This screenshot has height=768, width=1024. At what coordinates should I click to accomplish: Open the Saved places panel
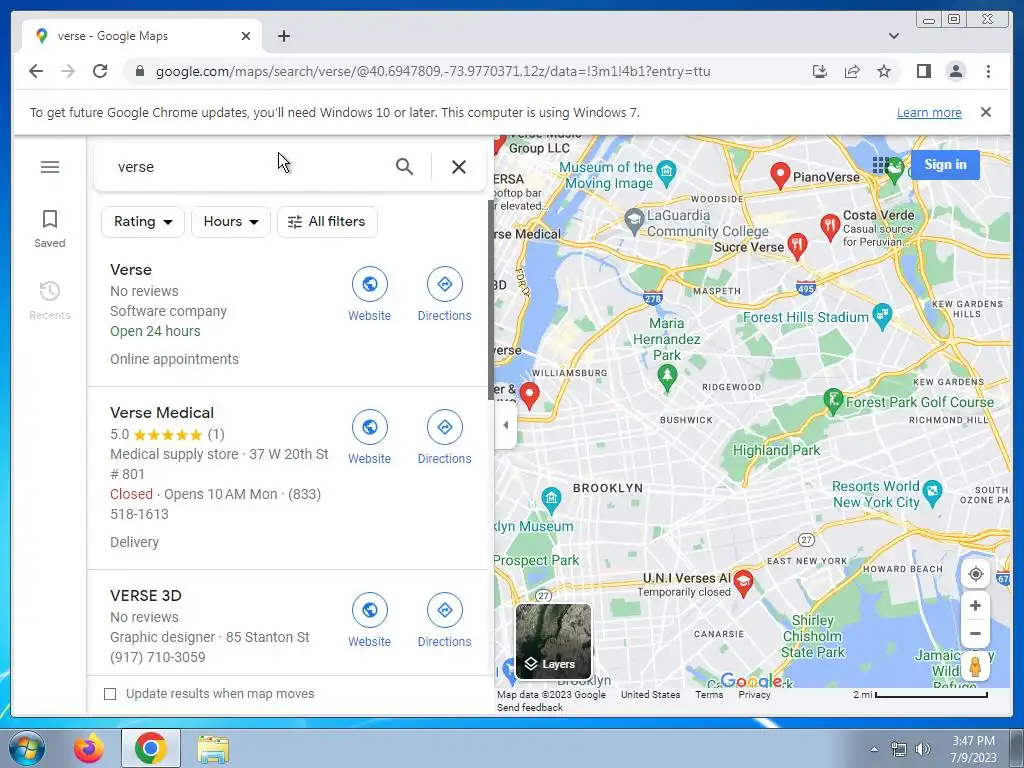50,229
